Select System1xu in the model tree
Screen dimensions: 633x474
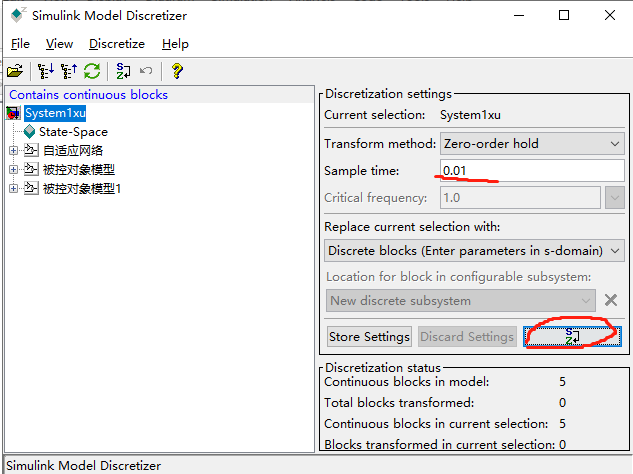click(x=55, y=113)
